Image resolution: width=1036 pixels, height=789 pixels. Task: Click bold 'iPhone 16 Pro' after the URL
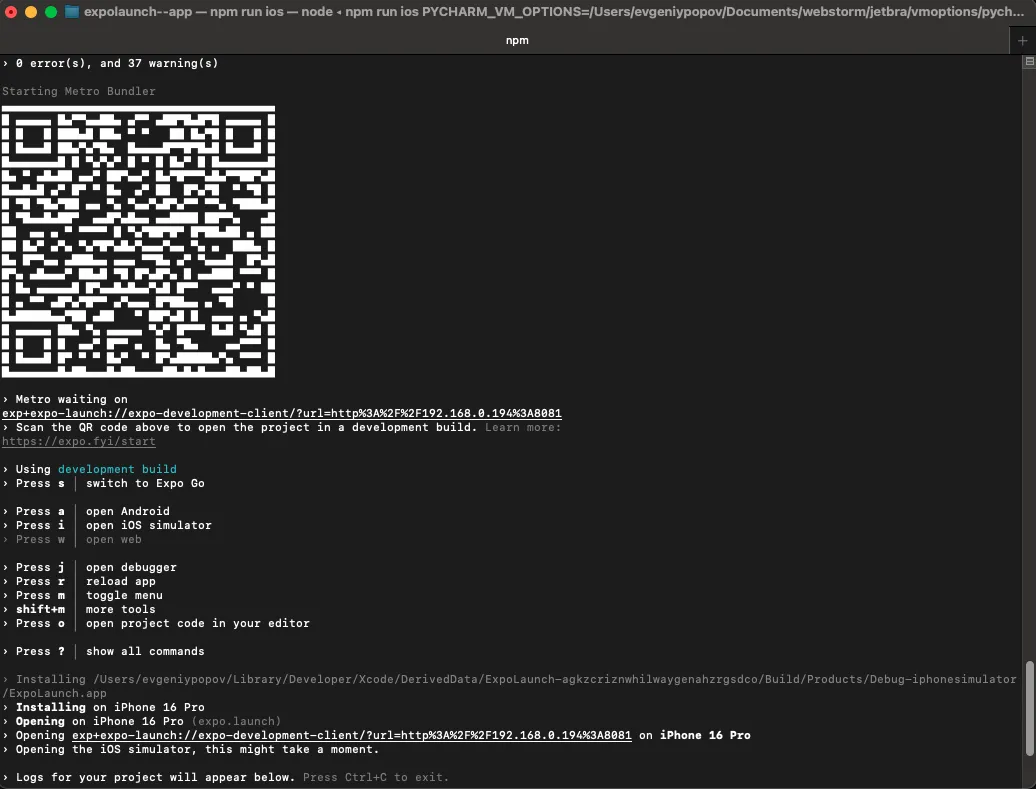[705, 735]
